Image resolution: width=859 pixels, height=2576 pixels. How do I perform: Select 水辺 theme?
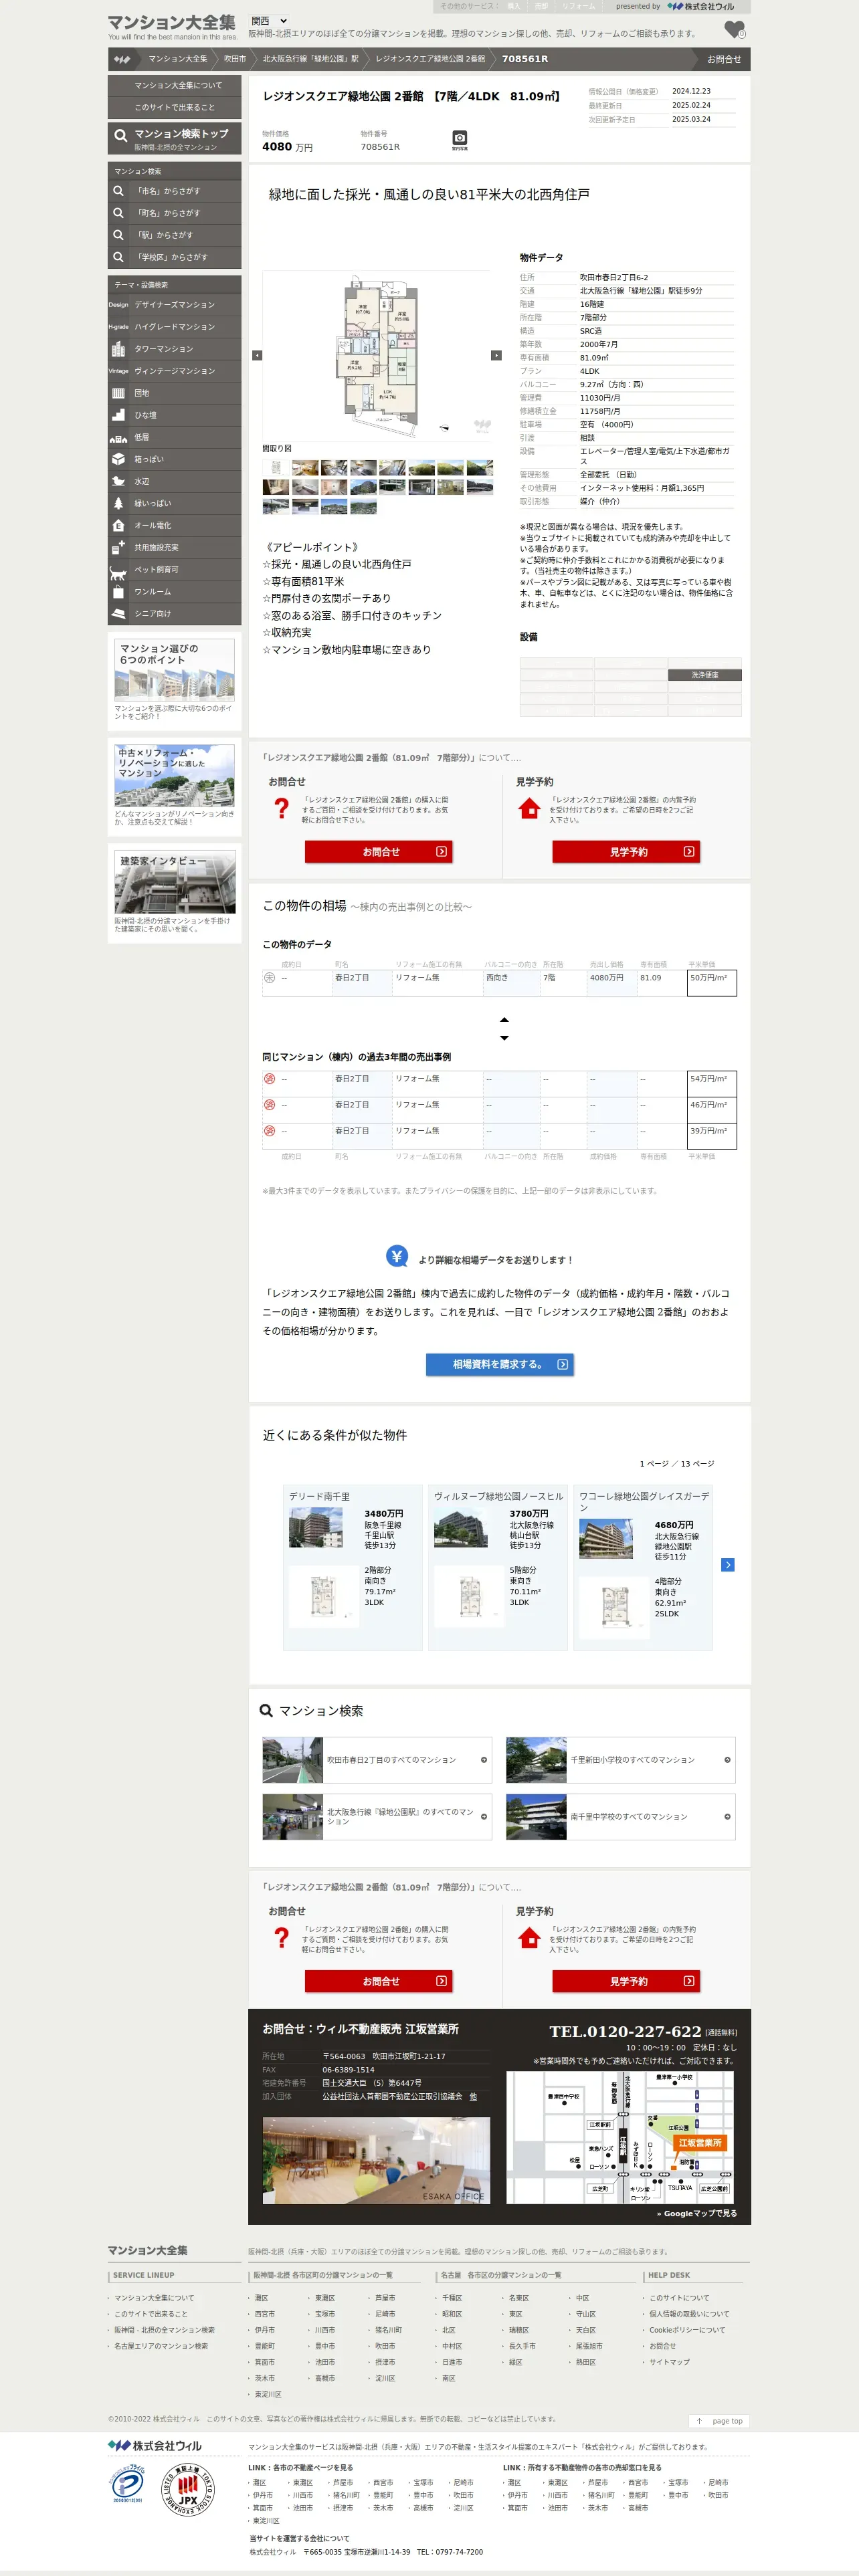[175, 481]
